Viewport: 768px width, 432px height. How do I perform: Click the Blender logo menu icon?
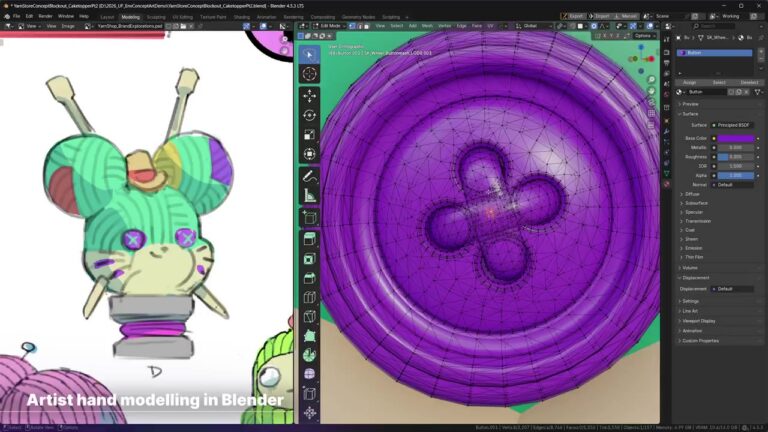7,16
